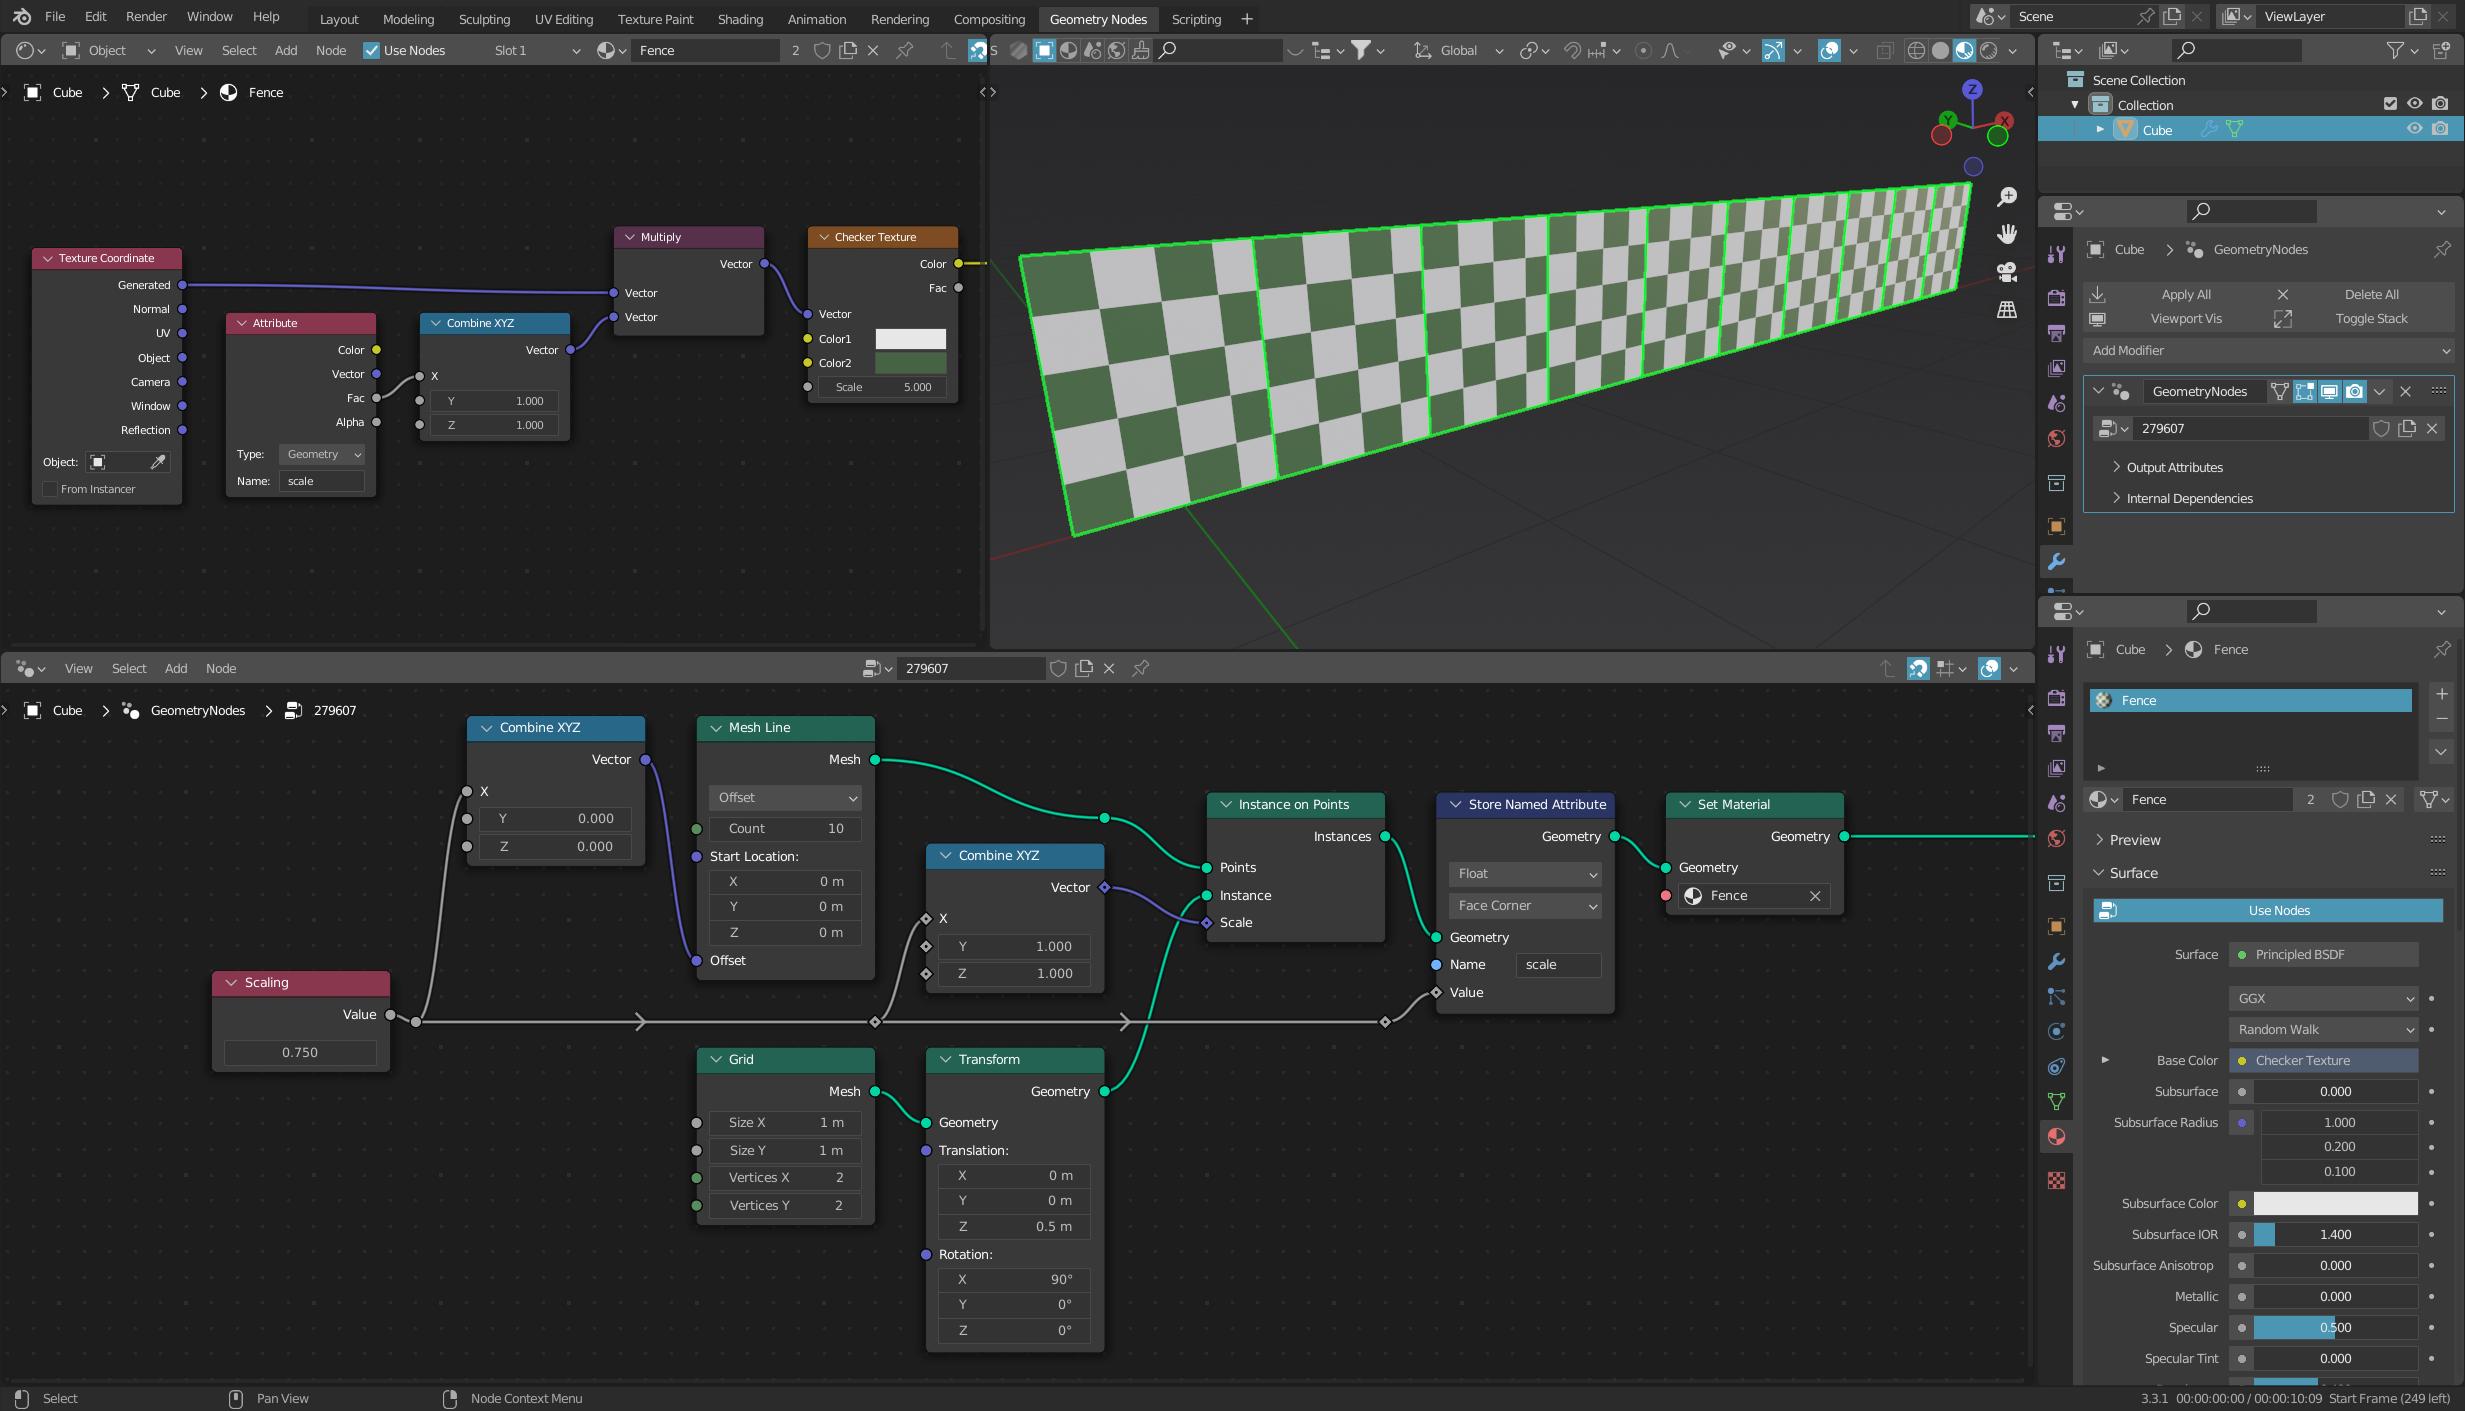2465x1411 pixels.
Task: Click eyedropper in Texture Coordinate Object field
Action: [158, 462]
